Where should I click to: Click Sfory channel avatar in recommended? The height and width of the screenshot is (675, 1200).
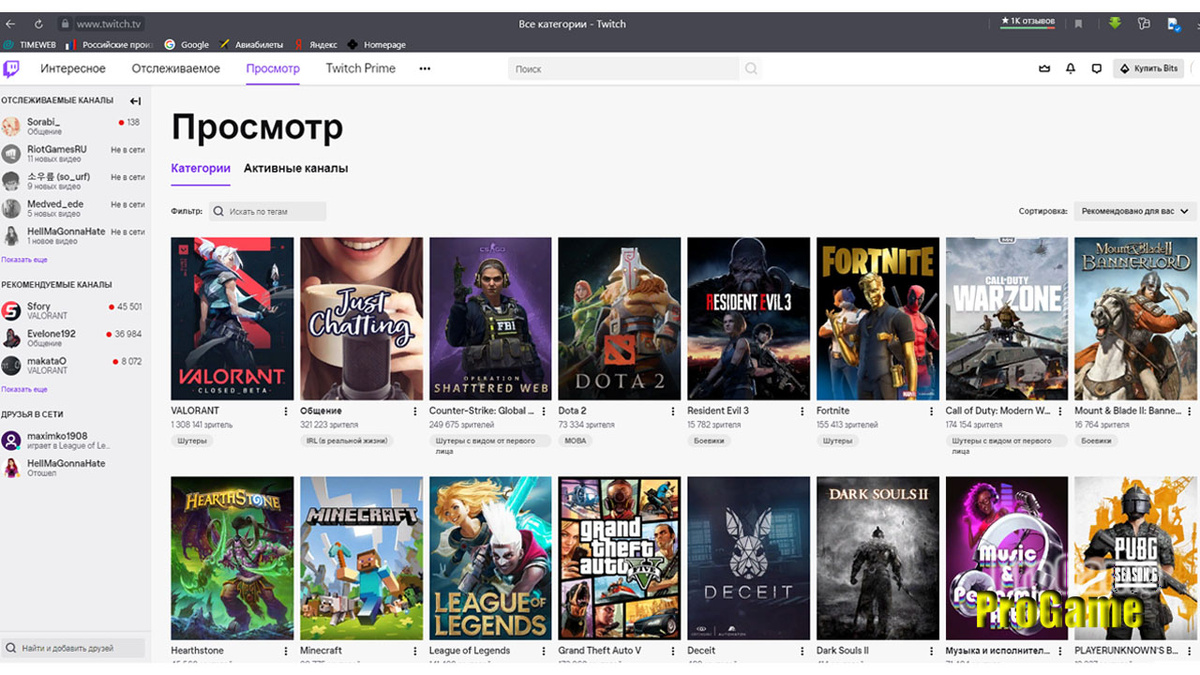coord(11,311)
